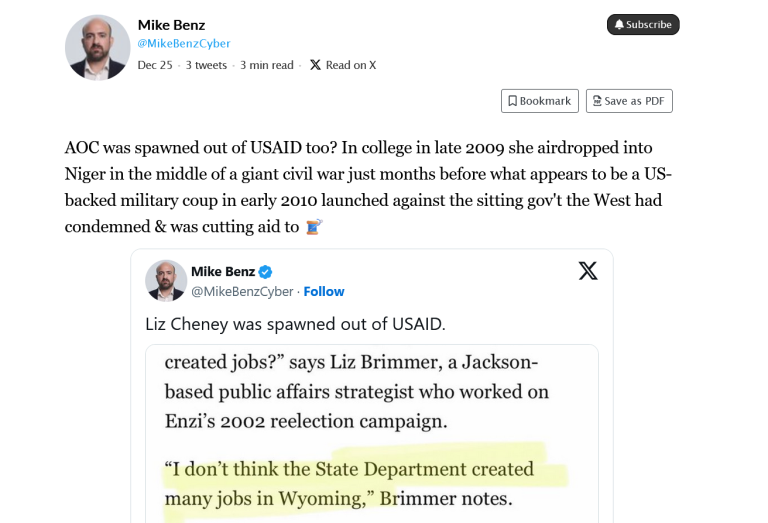Click the 3 tweets count

tap(206, 65)
